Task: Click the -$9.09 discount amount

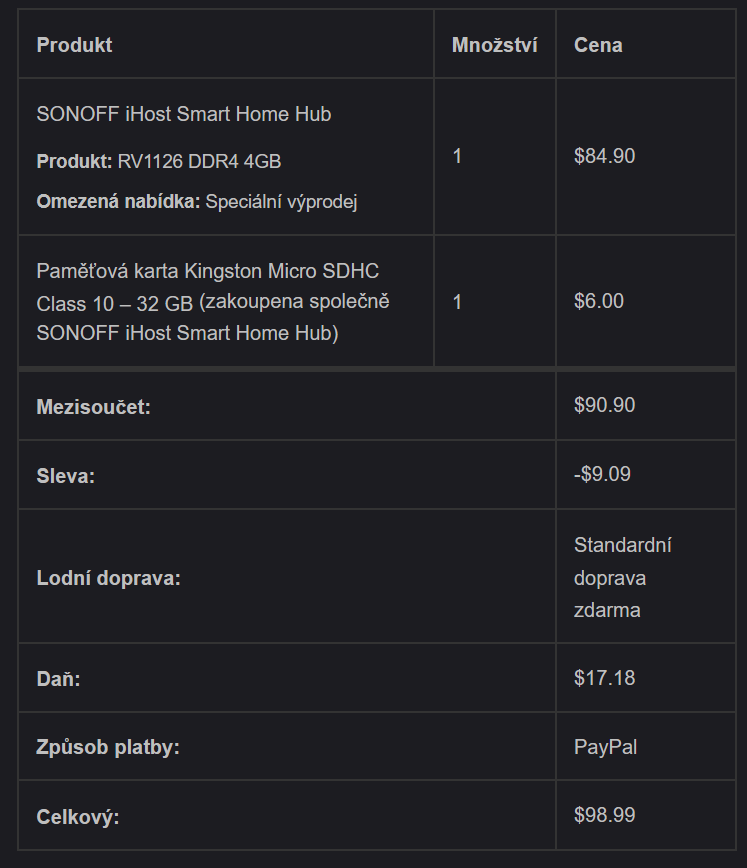Action: pos(602,474)
